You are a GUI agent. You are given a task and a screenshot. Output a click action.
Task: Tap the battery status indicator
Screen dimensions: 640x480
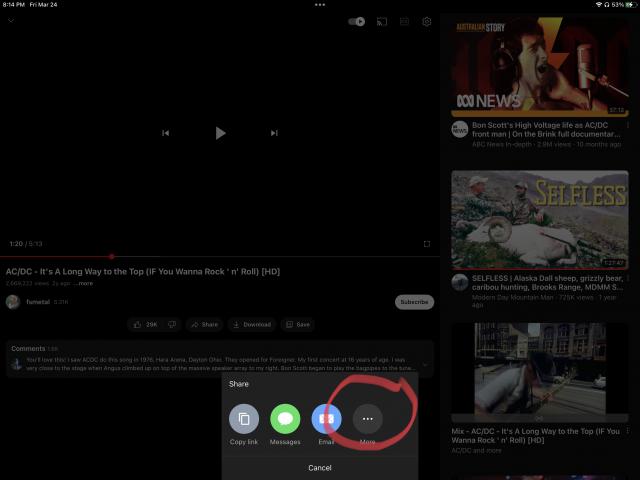pos(631,4)
